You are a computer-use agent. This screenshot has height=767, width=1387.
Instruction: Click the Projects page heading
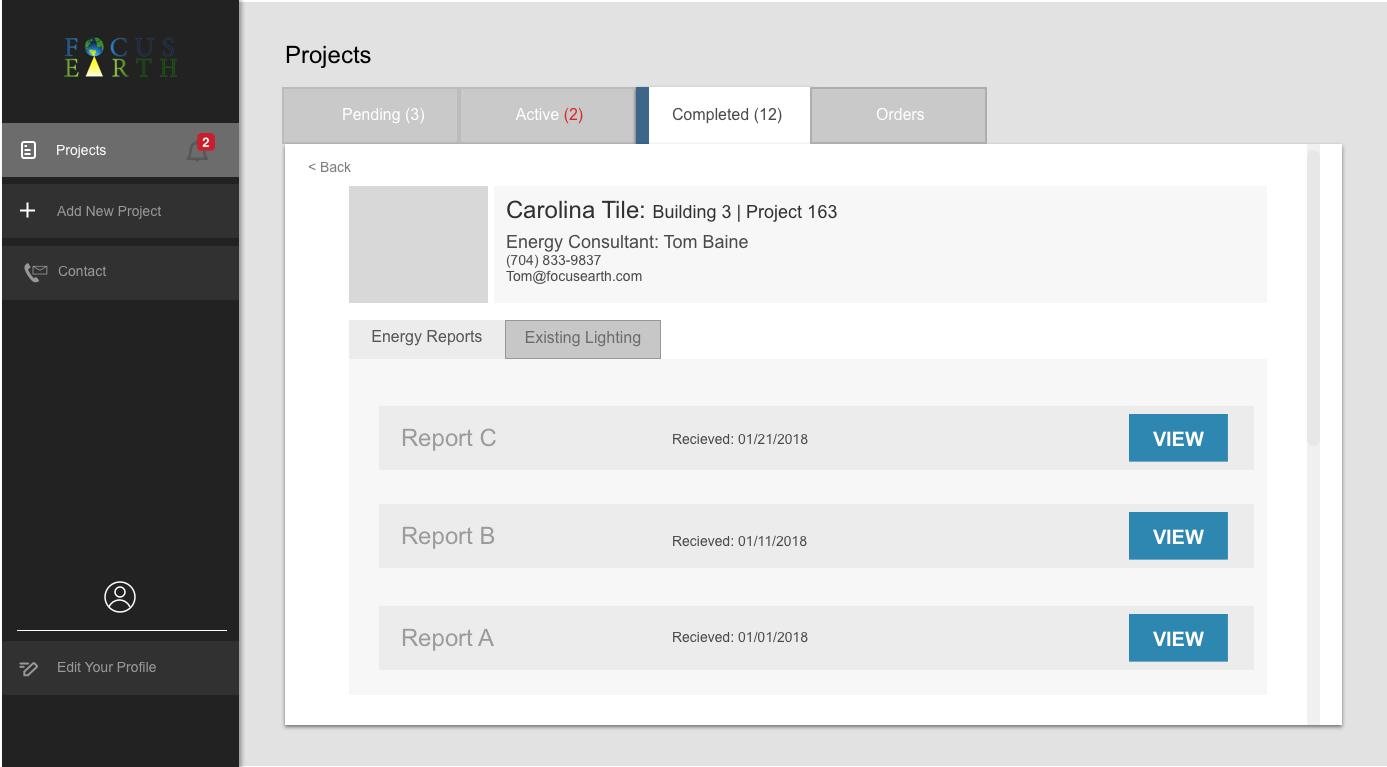pos(328,55)
